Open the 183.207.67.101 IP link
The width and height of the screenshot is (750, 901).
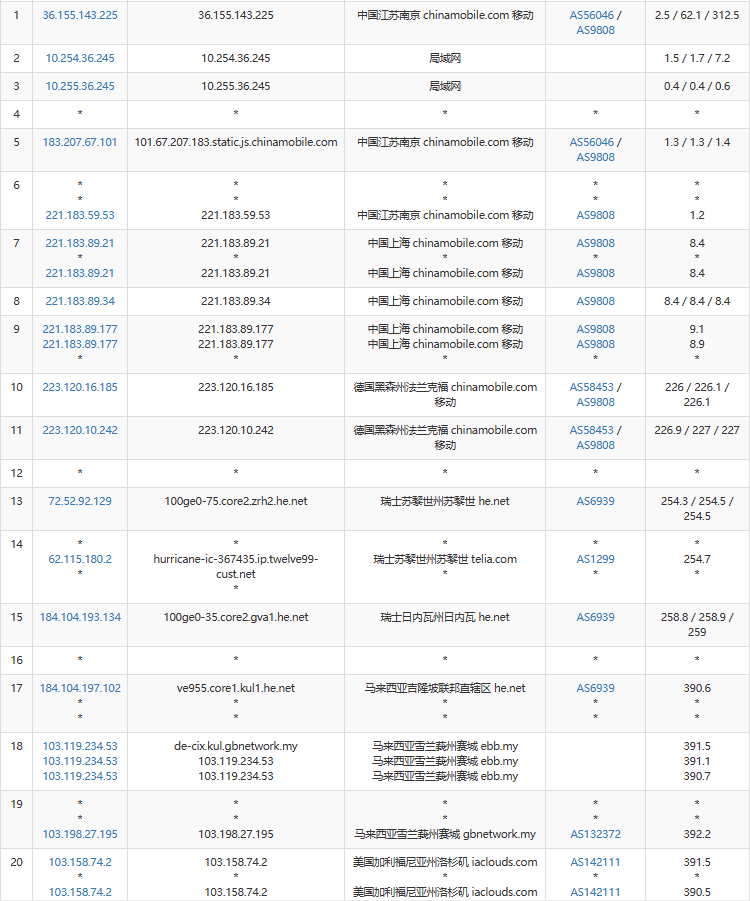pyautogui.click(x=80, y=142)
